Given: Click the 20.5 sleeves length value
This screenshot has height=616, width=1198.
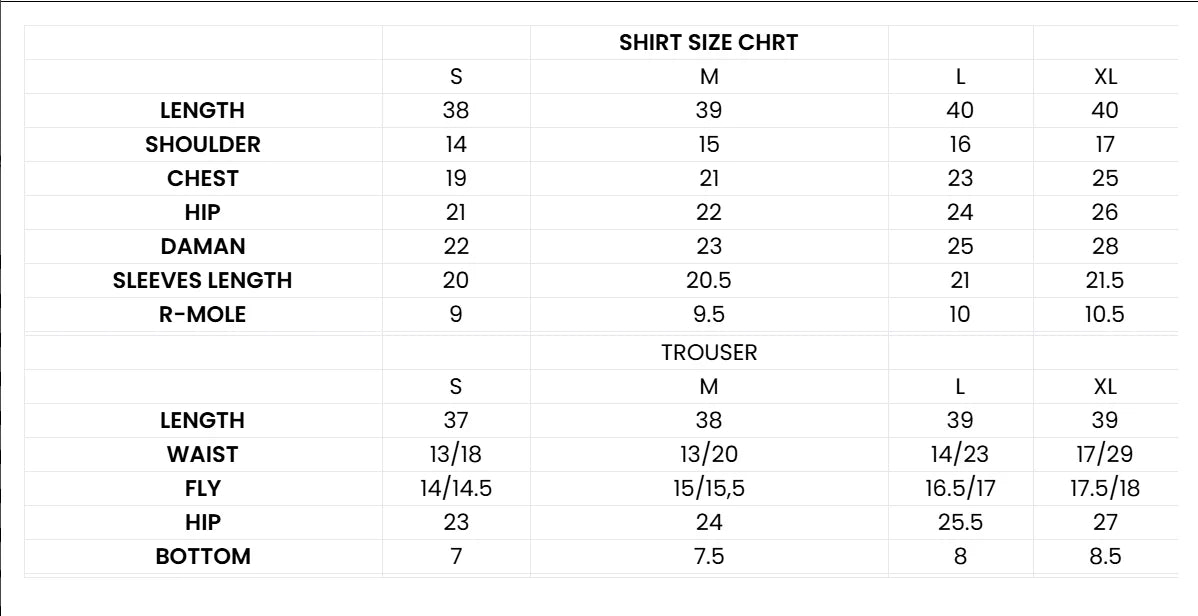Looking at the screenshot, I should pyautogui.click(x=708, y=281).
